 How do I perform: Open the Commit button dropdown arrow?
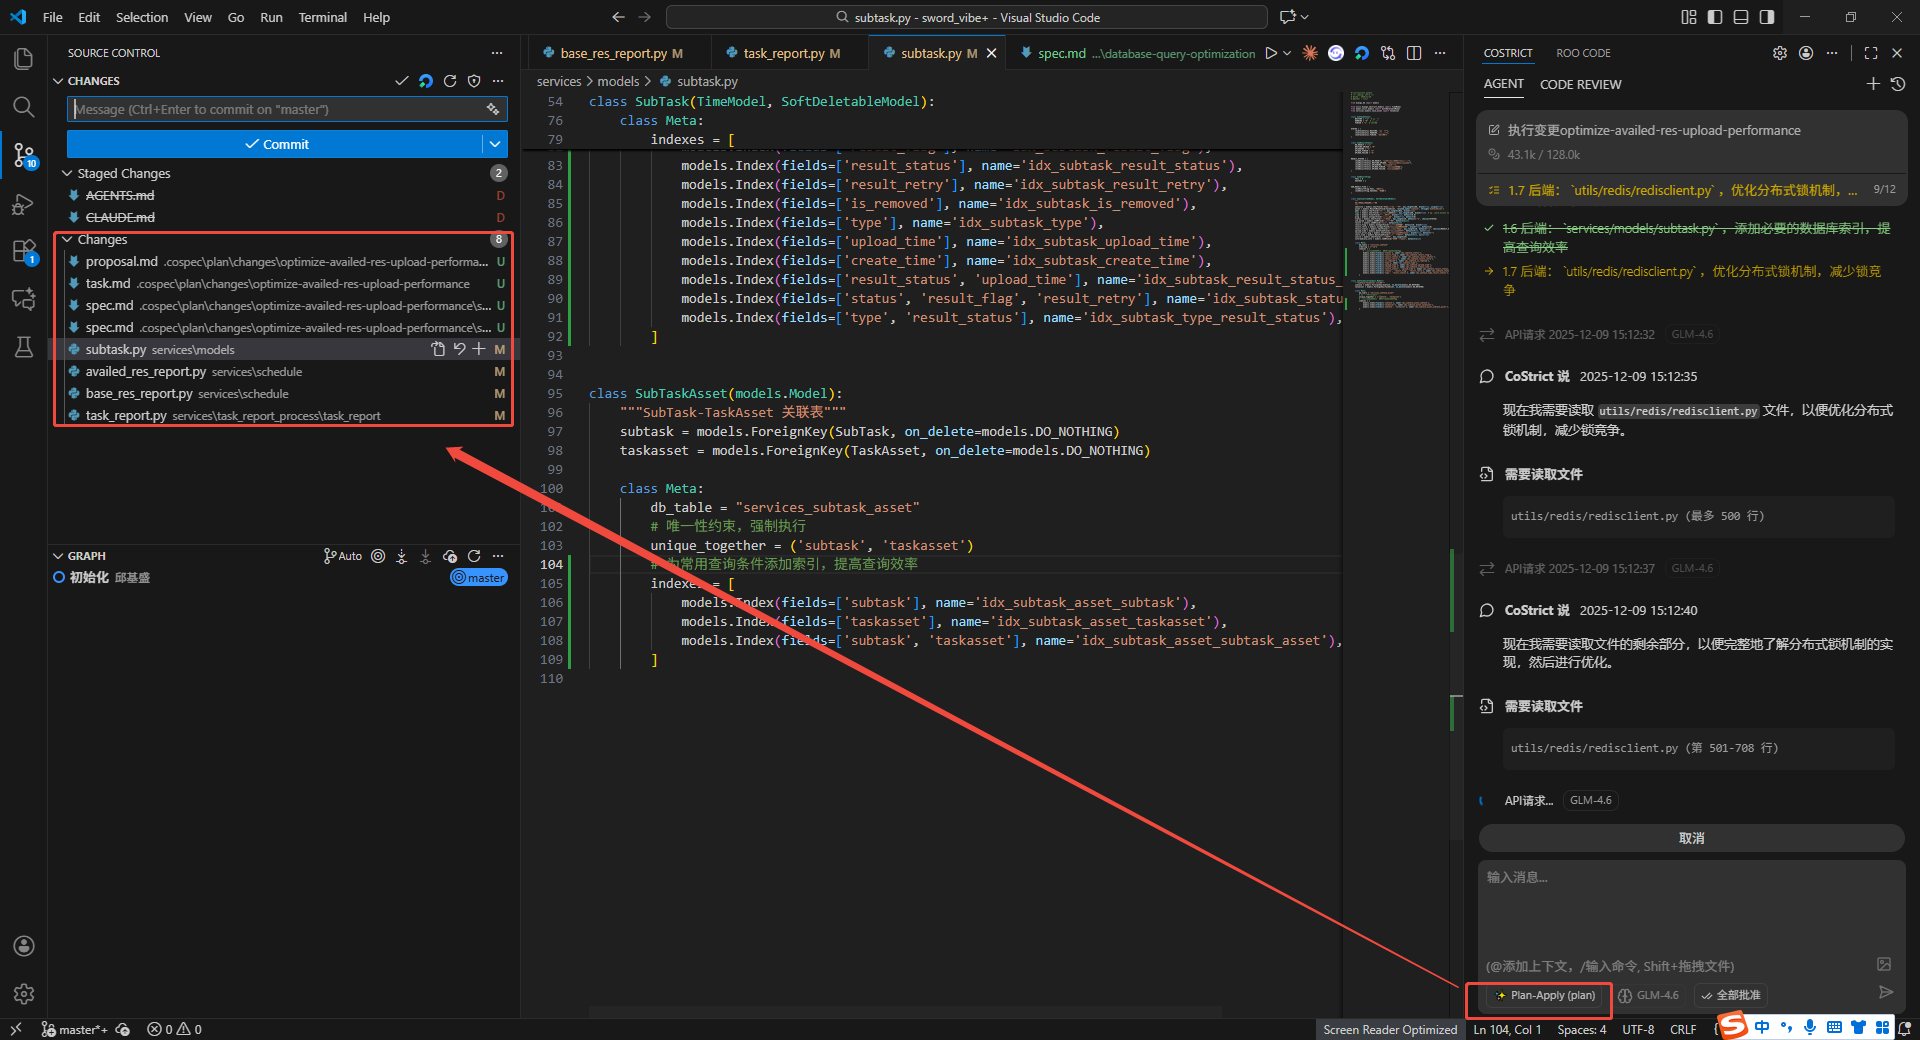tap(495, 144)
